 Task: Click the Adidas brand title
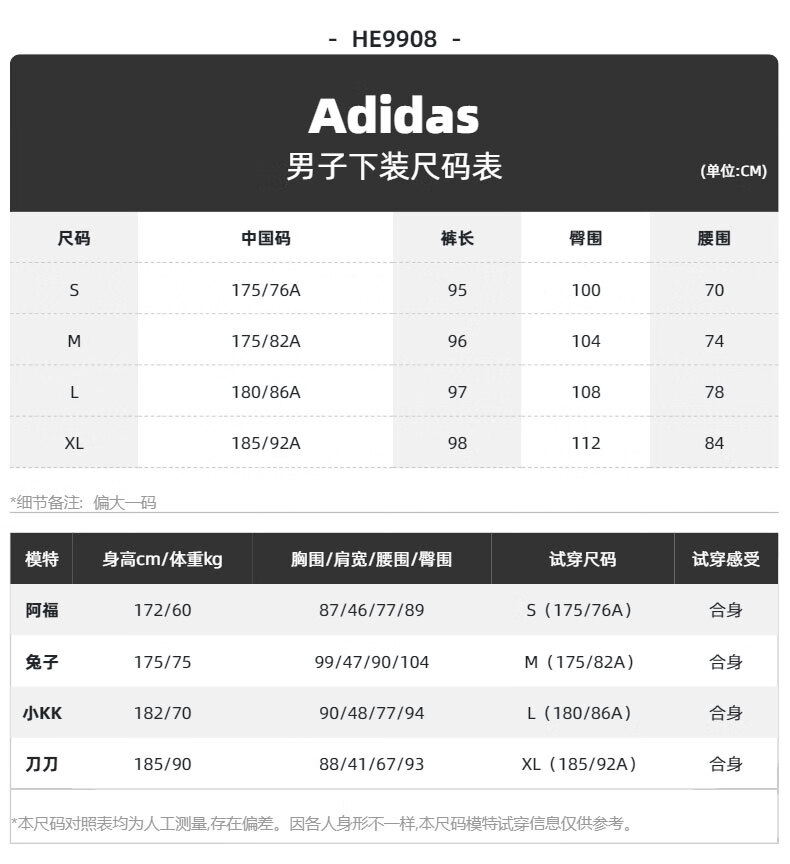point(394,116)
